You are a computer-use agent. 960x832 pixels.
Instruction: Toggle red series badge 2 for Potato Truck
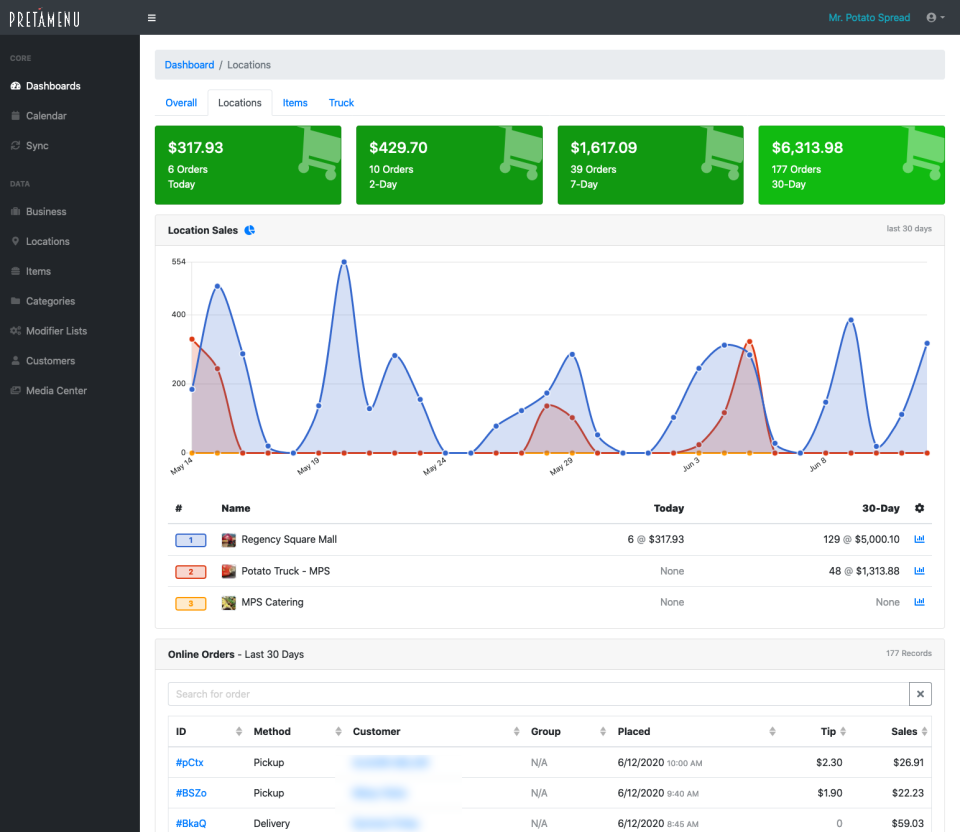pos(191,572)
